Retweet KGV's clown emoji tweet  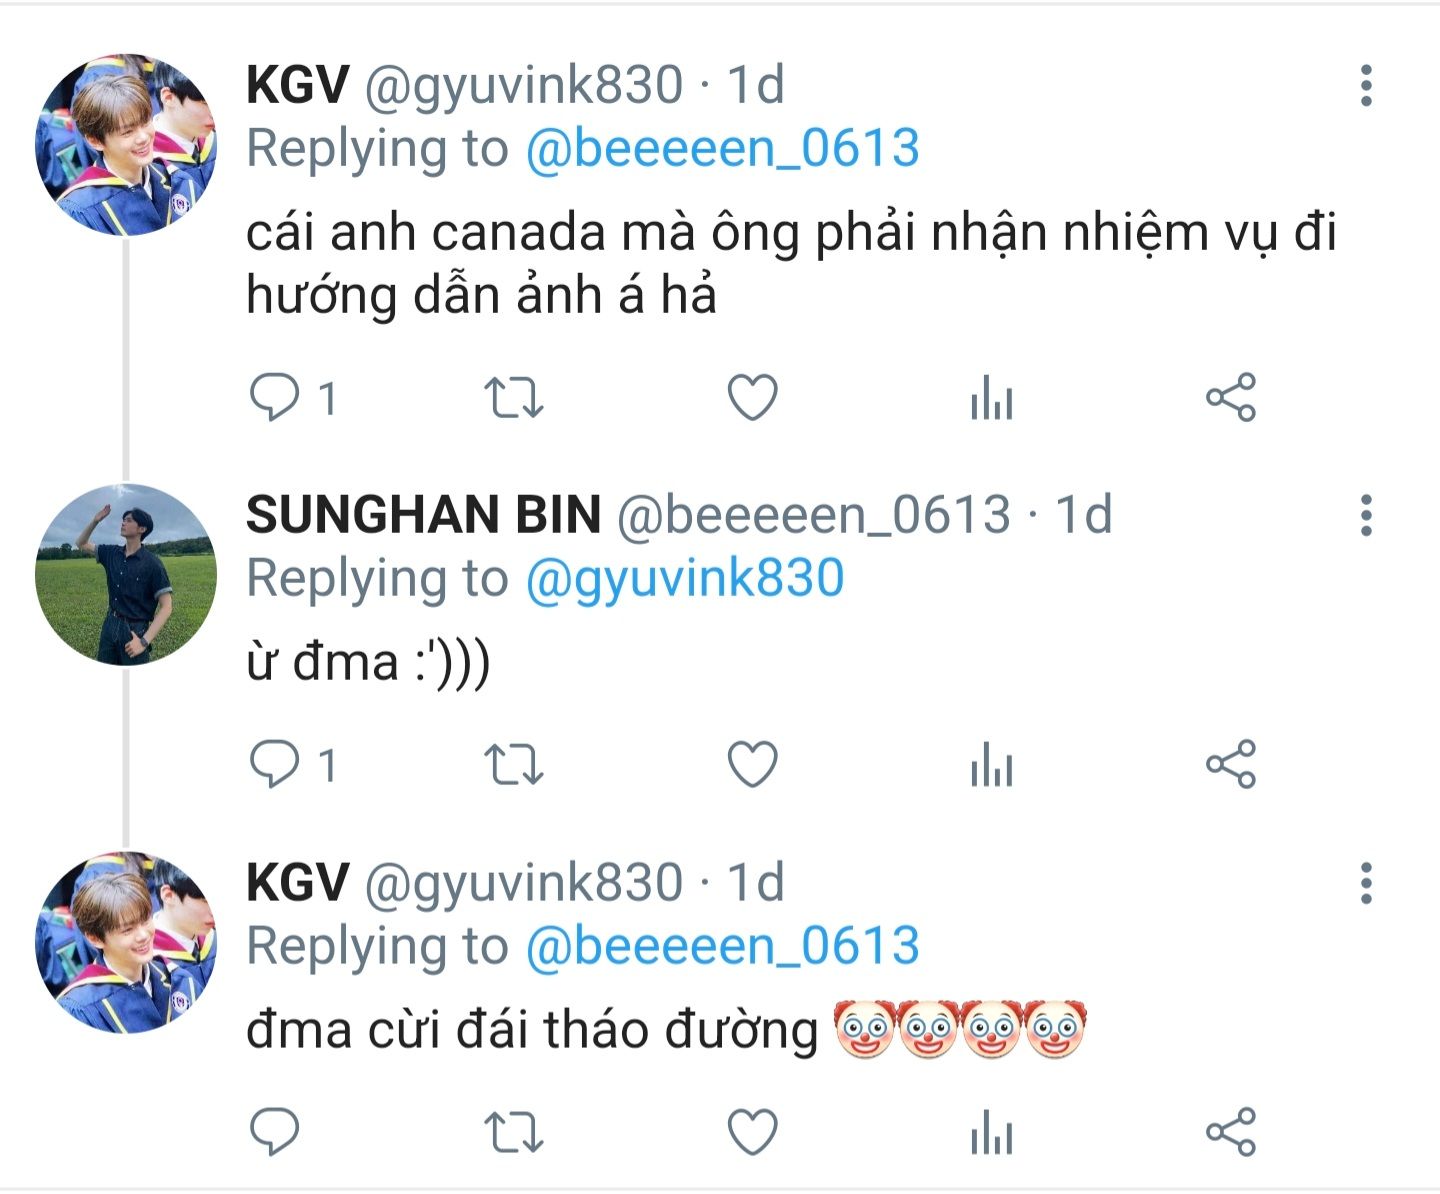click(514, 1132)
